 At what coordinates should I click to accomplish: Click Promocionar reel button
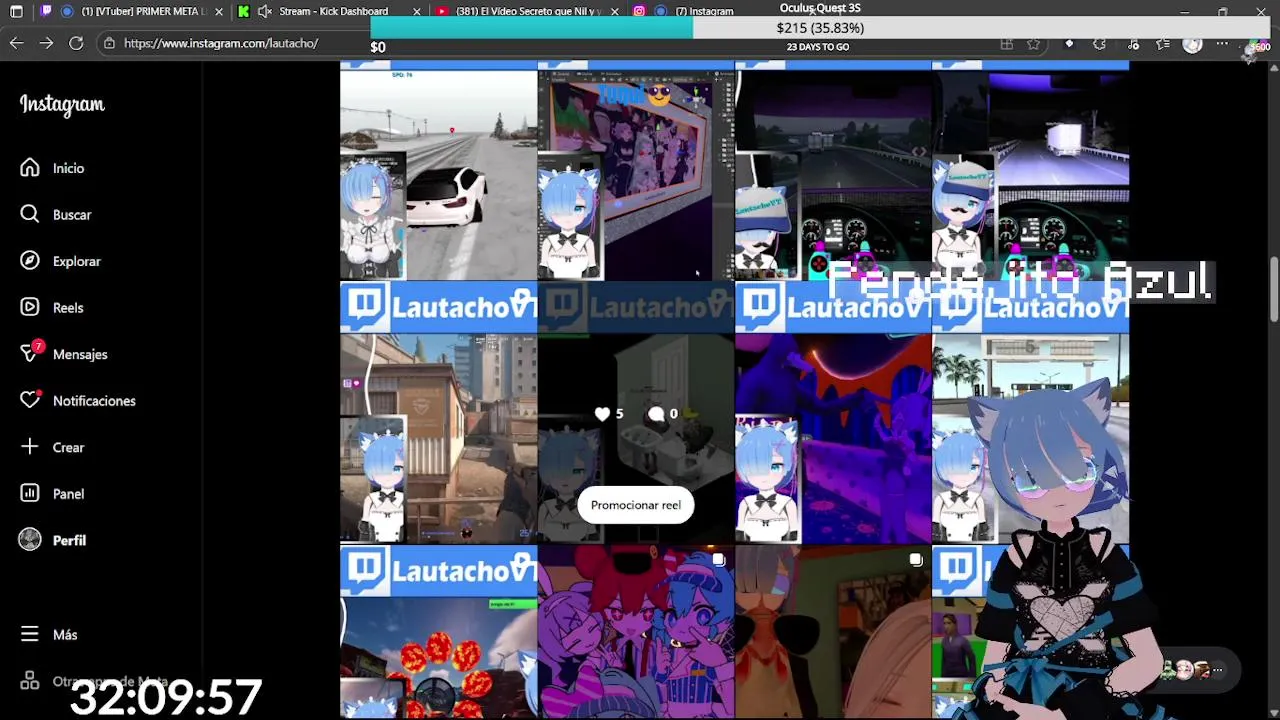636,505
